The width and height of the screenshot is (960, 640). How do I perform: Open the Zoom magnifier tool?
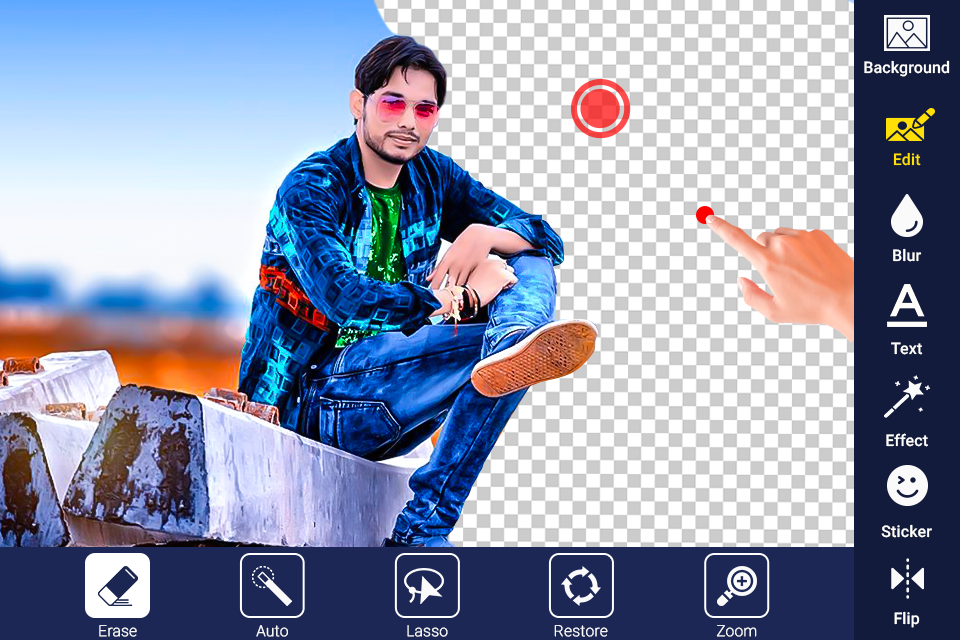(737, 585)
